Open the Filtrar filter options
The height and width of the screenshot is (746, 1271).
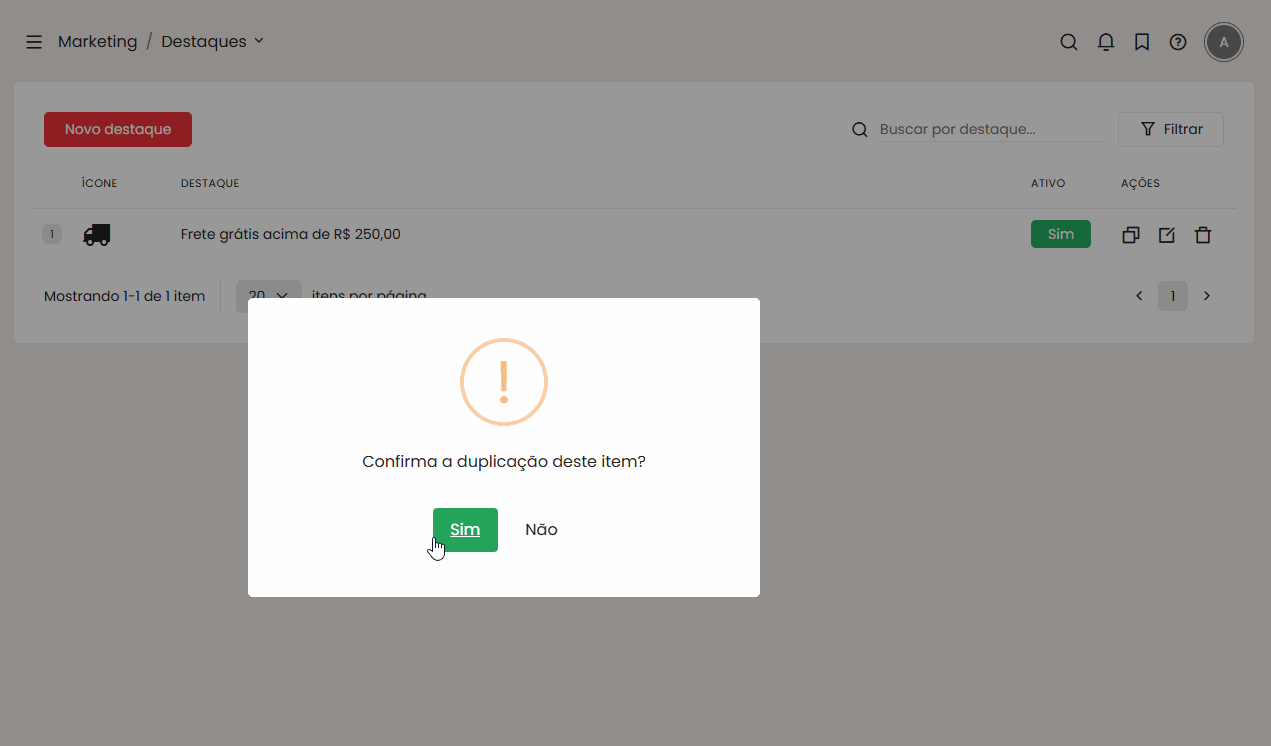coord(1170,129)
